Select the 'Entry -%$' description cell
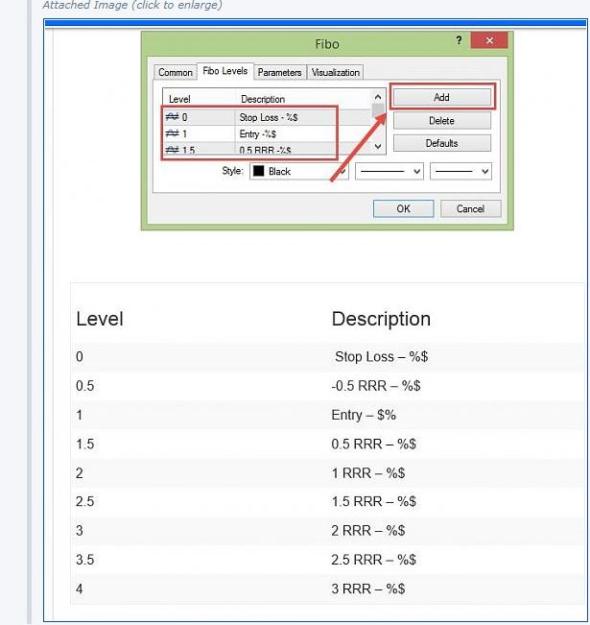Screen dimensions: 590x625 pos(258,134)
